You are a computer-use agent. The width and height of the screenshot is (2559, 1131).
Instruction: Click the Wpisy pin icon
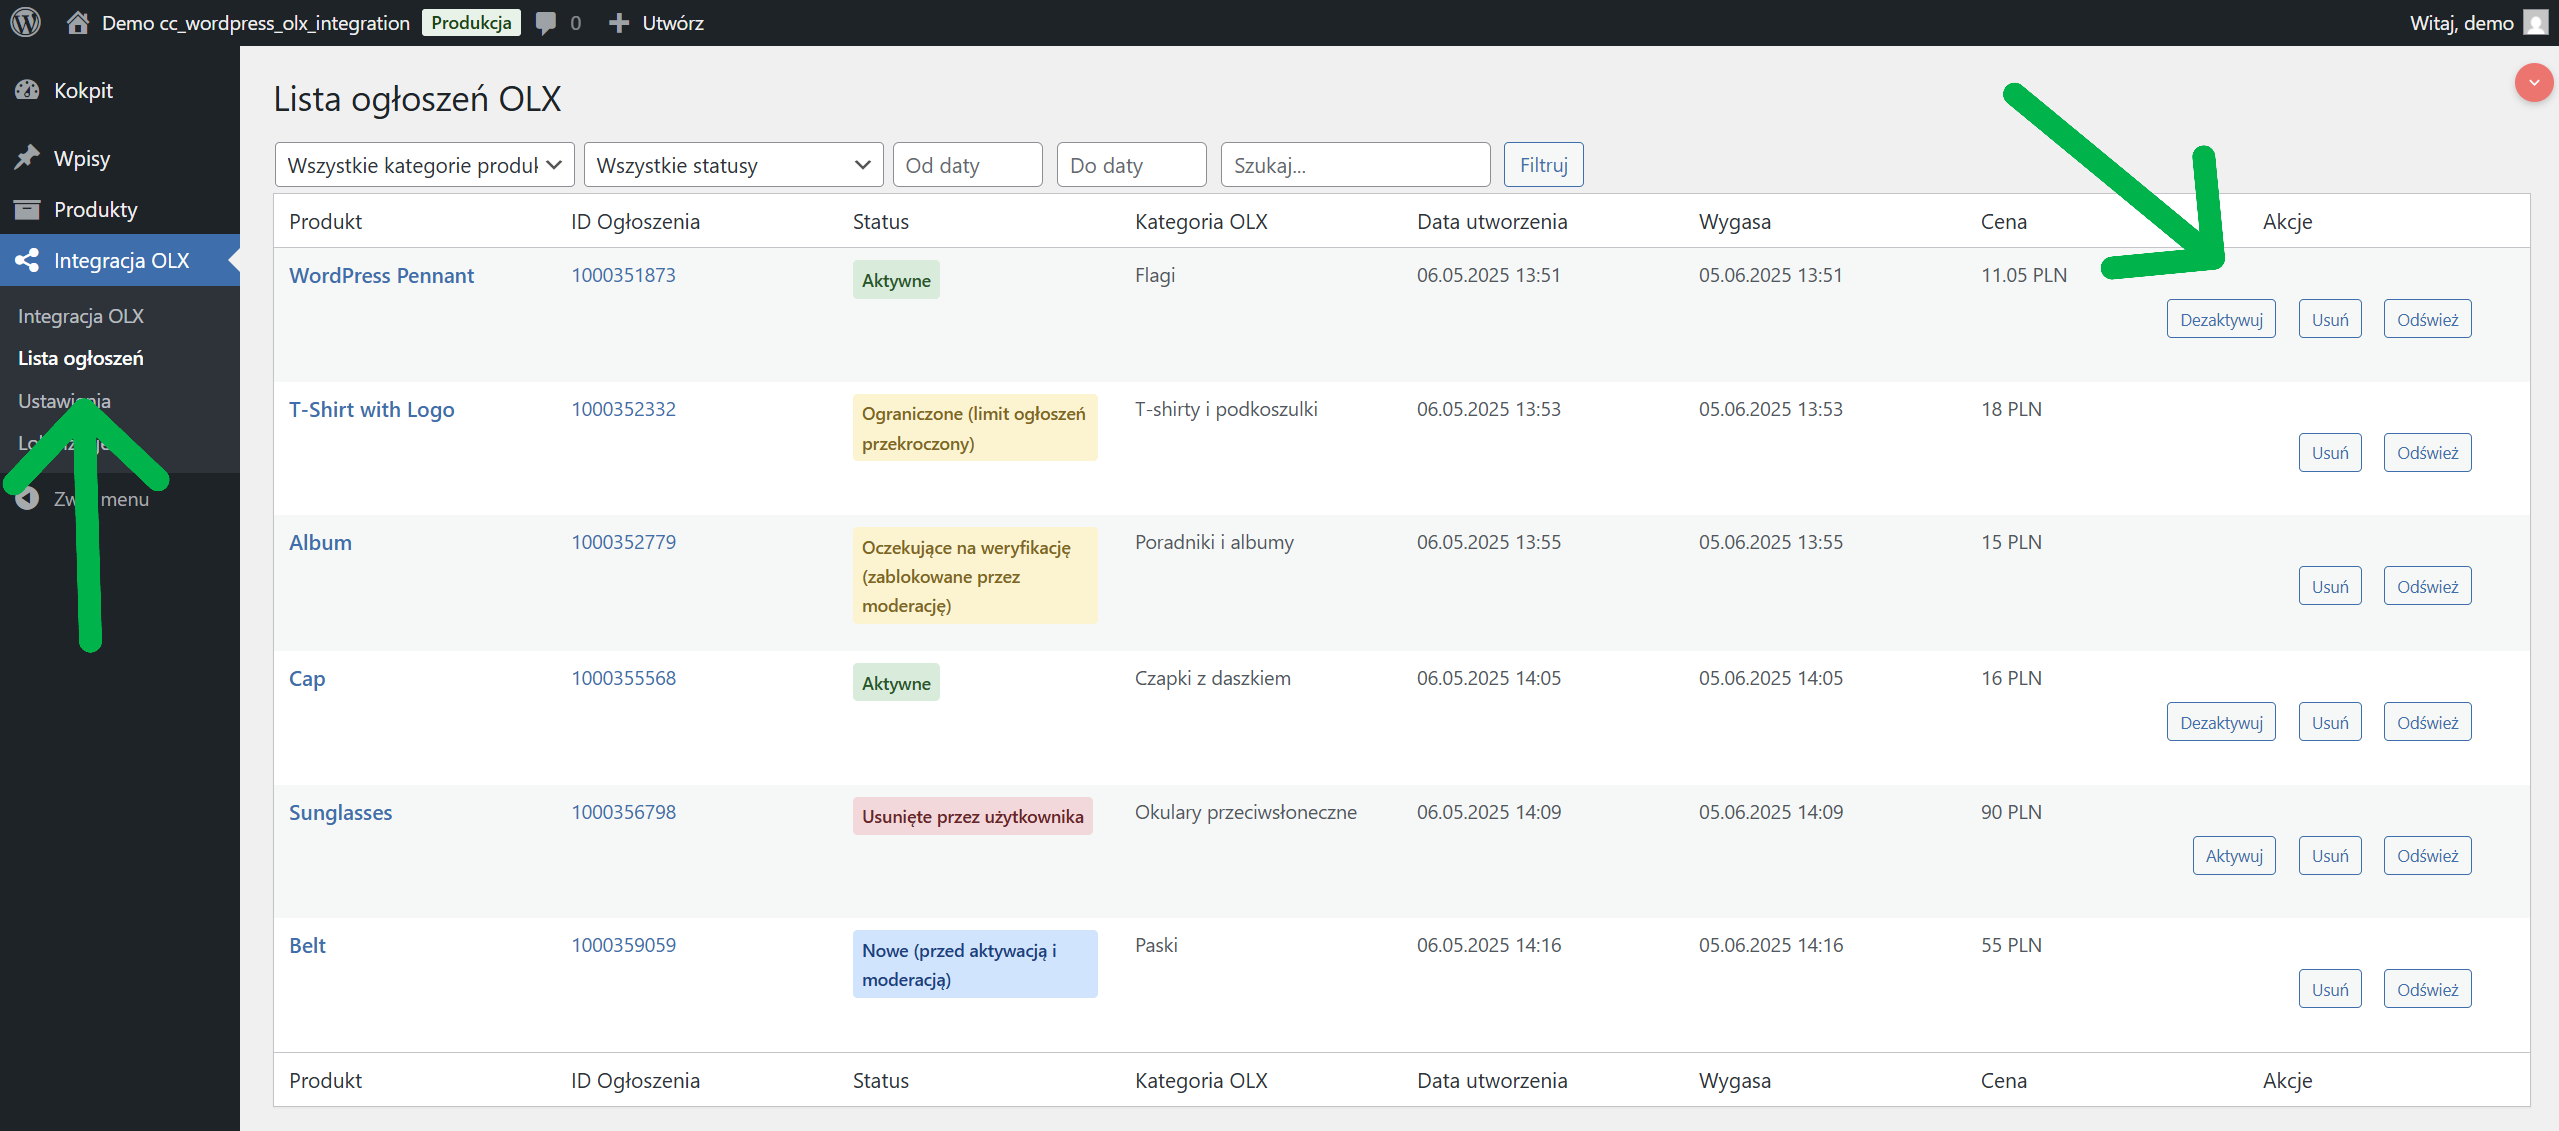coord(27,158)
